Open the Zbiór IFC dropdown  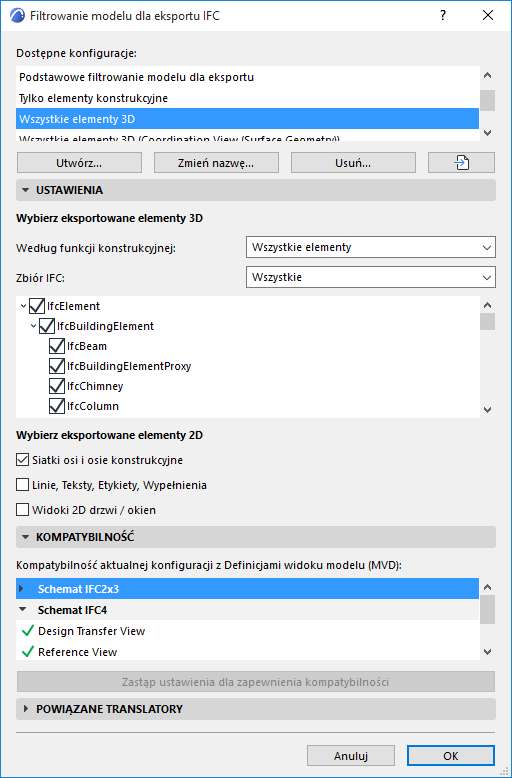pos(371,277)
